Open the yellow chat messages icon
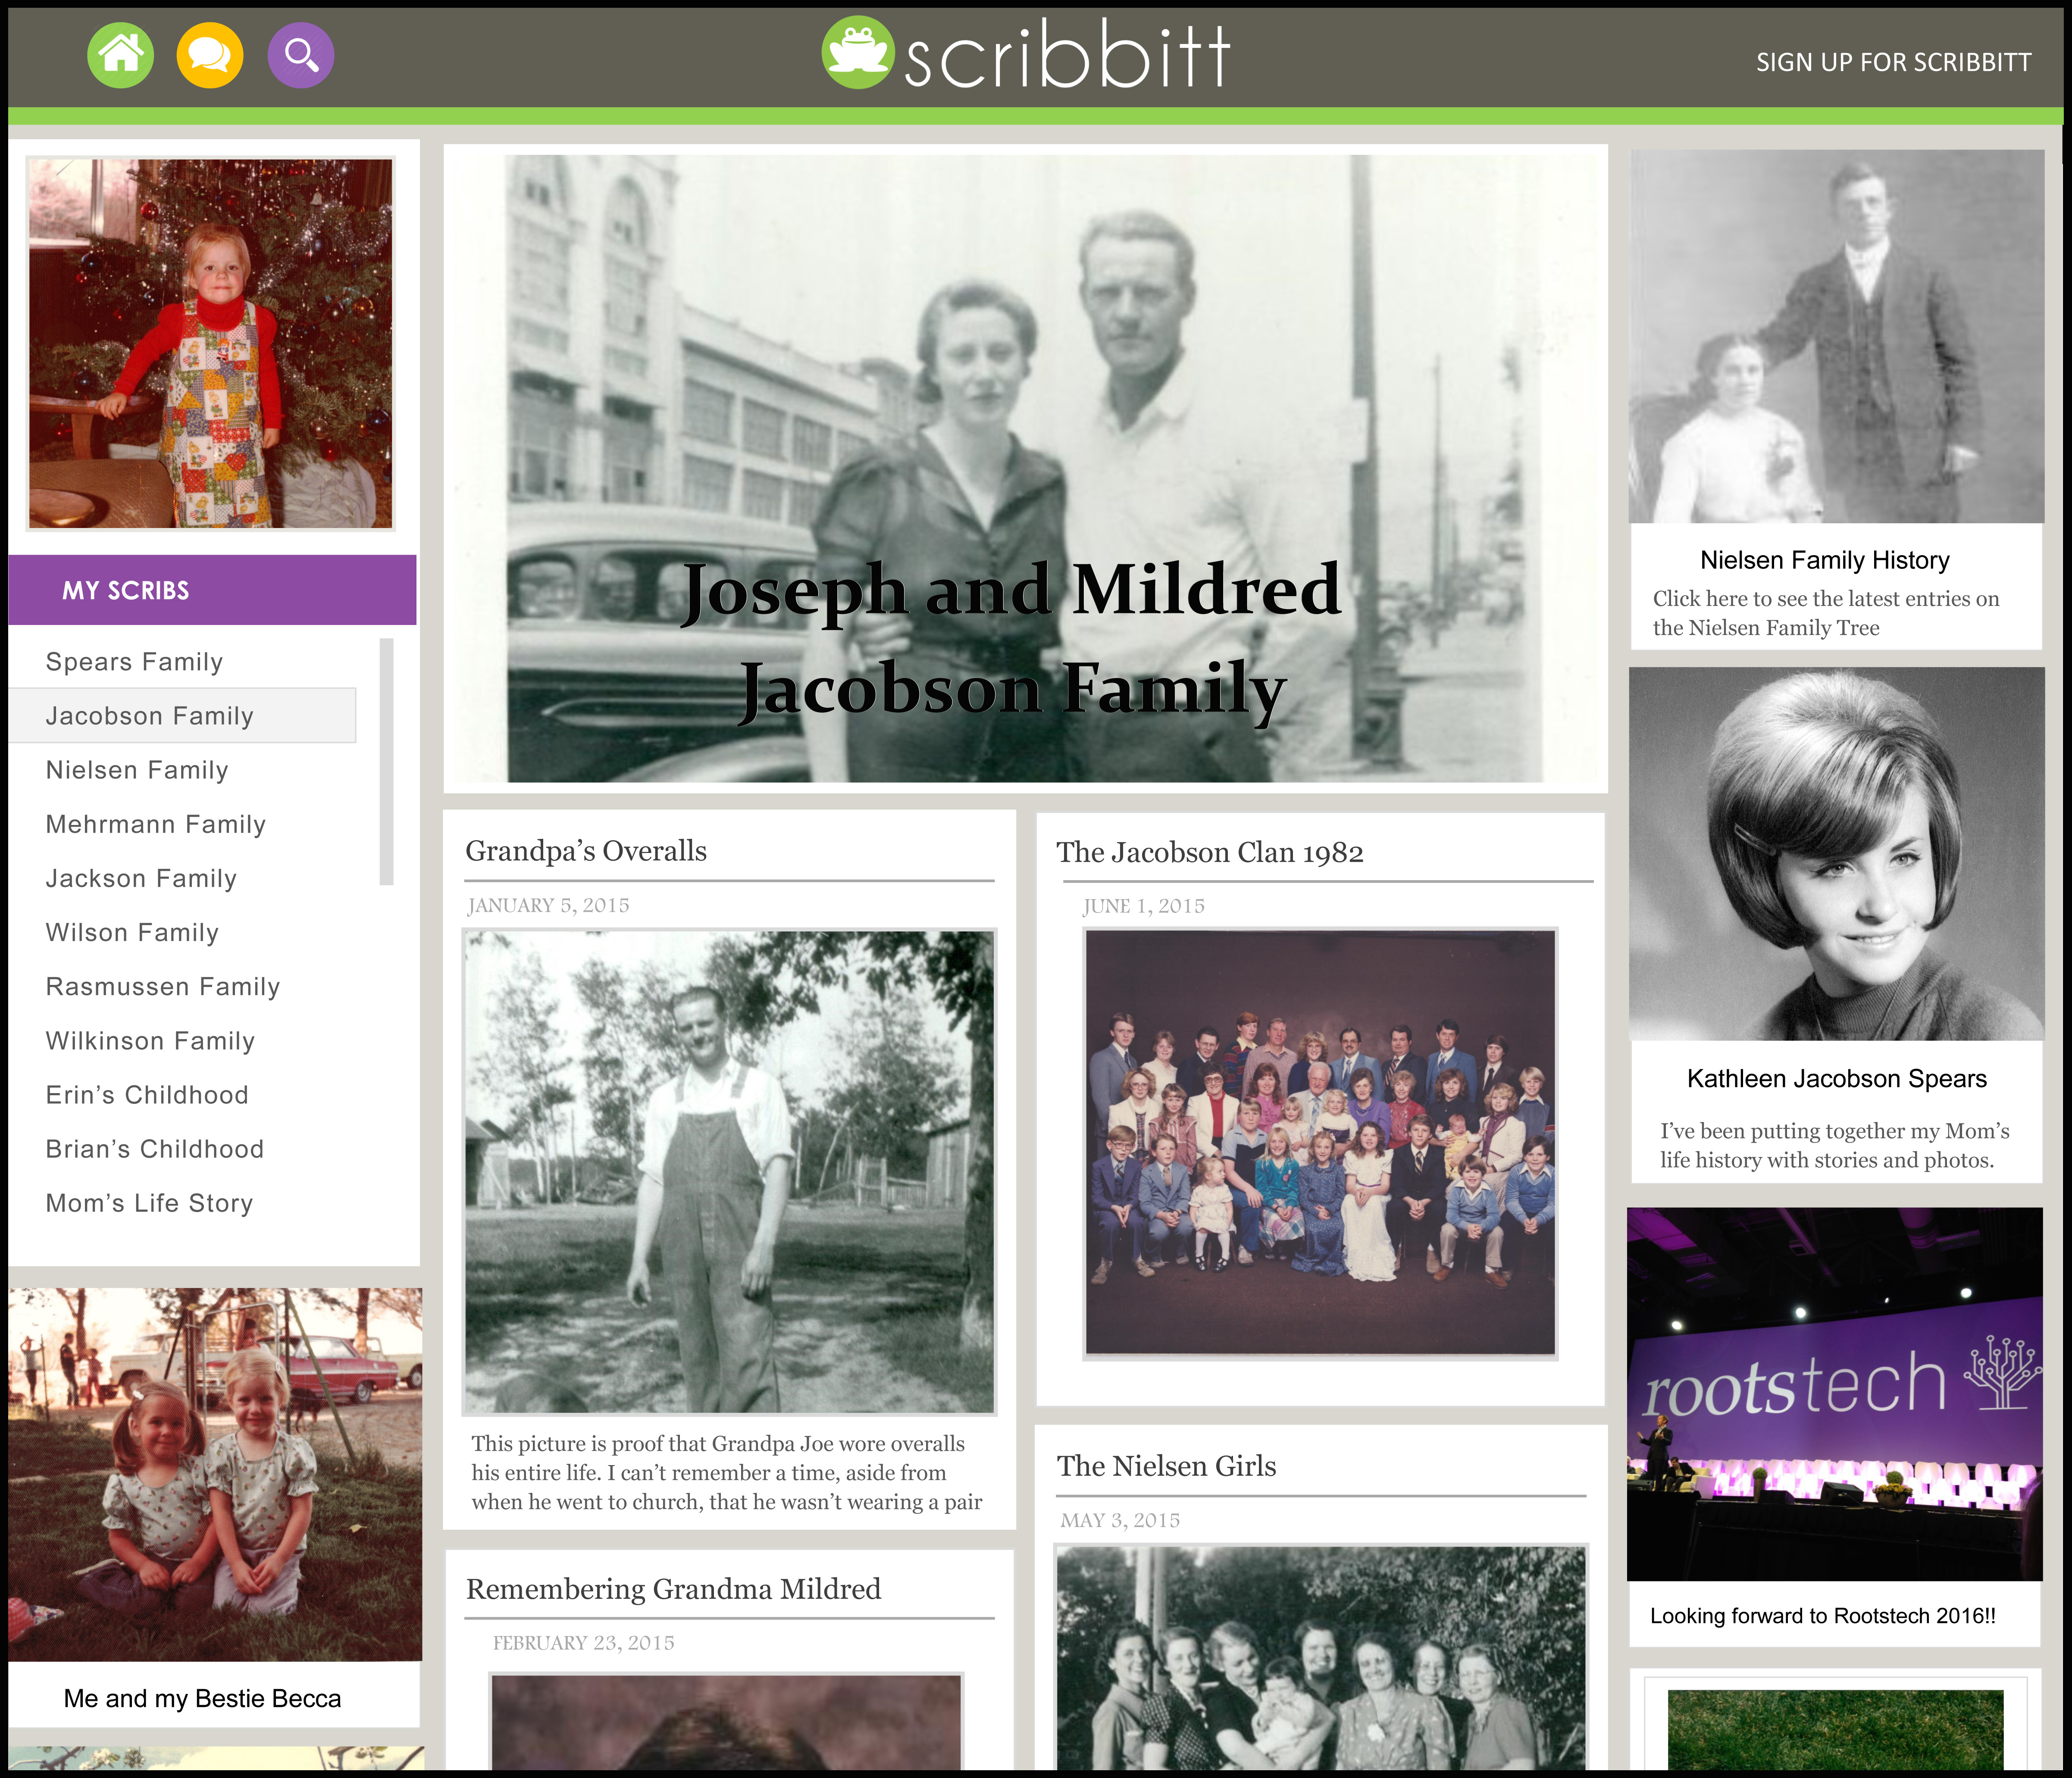2072x1778 pixels. pyautogui.click(x=210, y=55)
